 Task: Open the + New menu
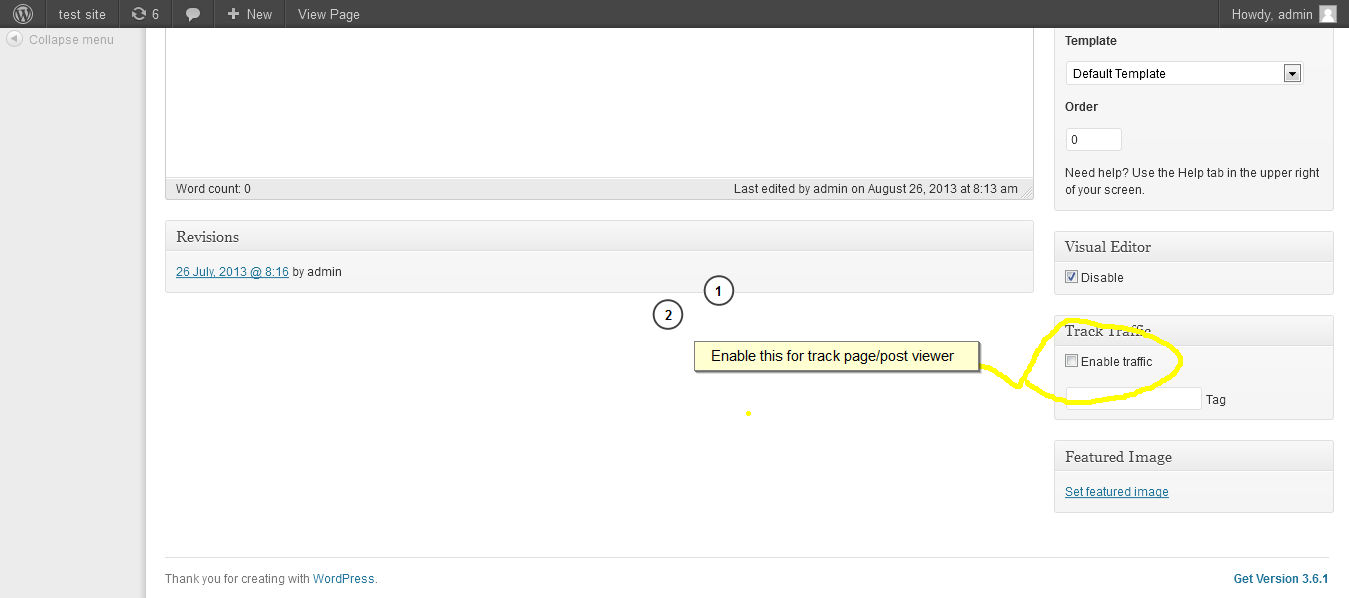pos(249,14)
